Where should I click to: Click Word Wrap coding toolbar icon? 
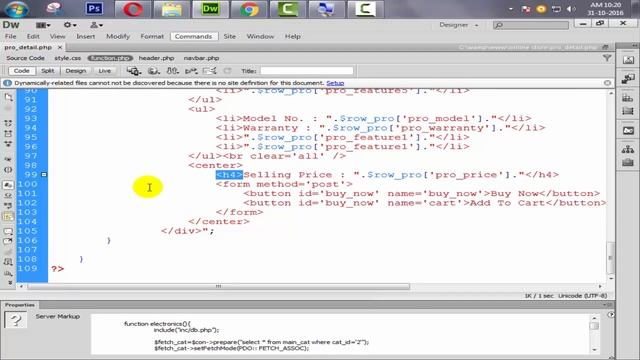8,206
